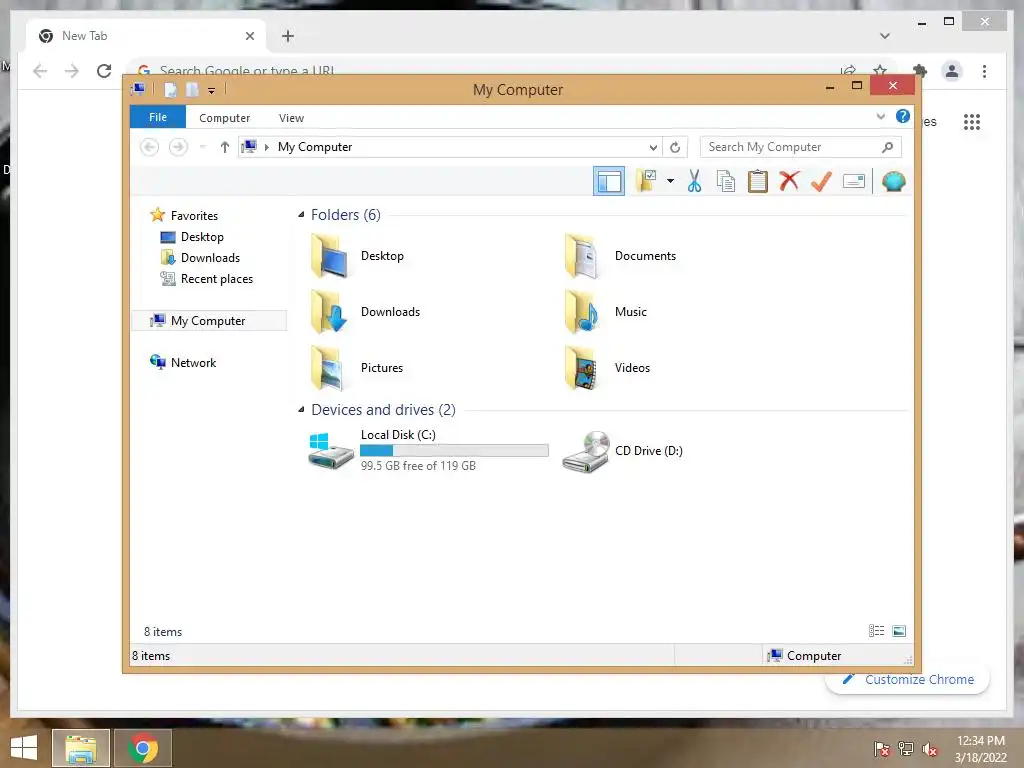Open the blue Help question mark
The image size is (1024, 768).
[903, 116]
